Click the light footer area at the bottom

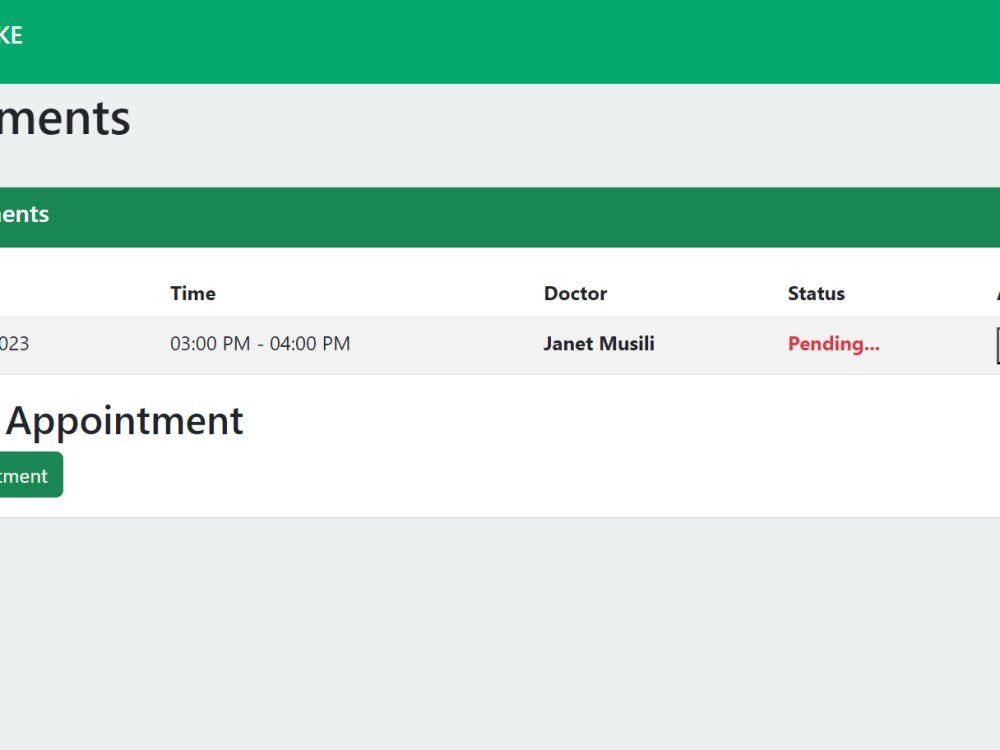(x=500, y=630)
